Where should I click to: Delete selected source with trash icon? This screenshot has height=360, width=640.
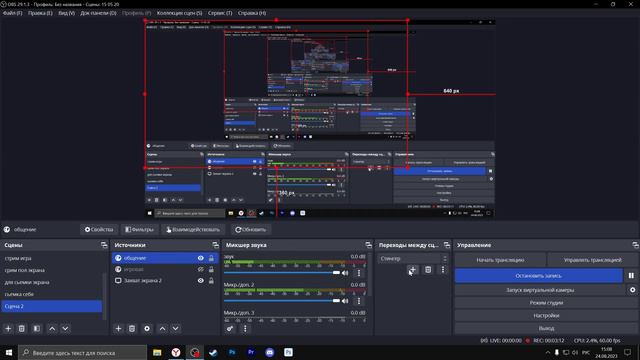click(132, 329)
